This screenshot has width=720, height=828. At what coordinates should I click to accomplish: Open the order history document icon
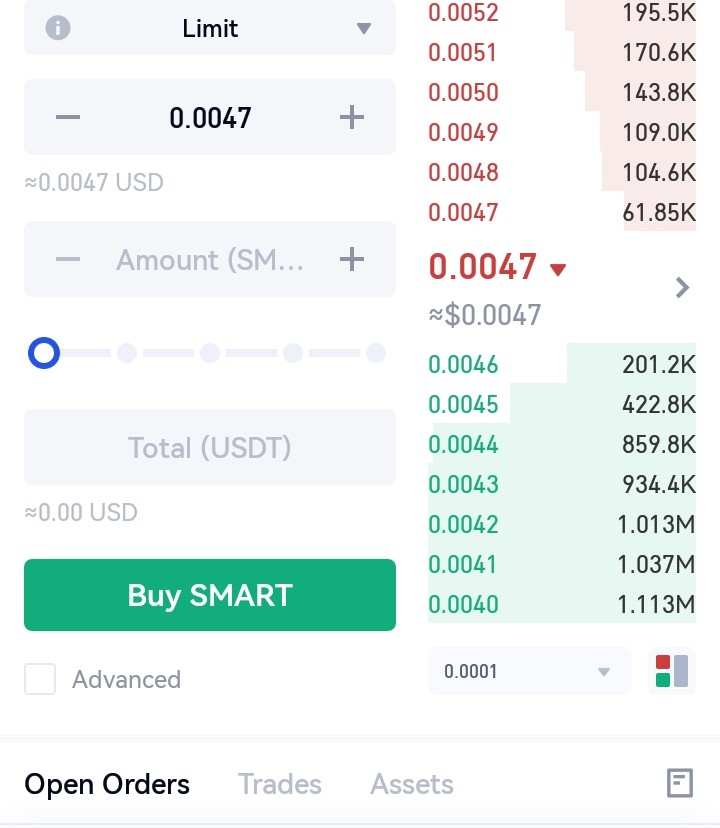click(x=680, y=783)
